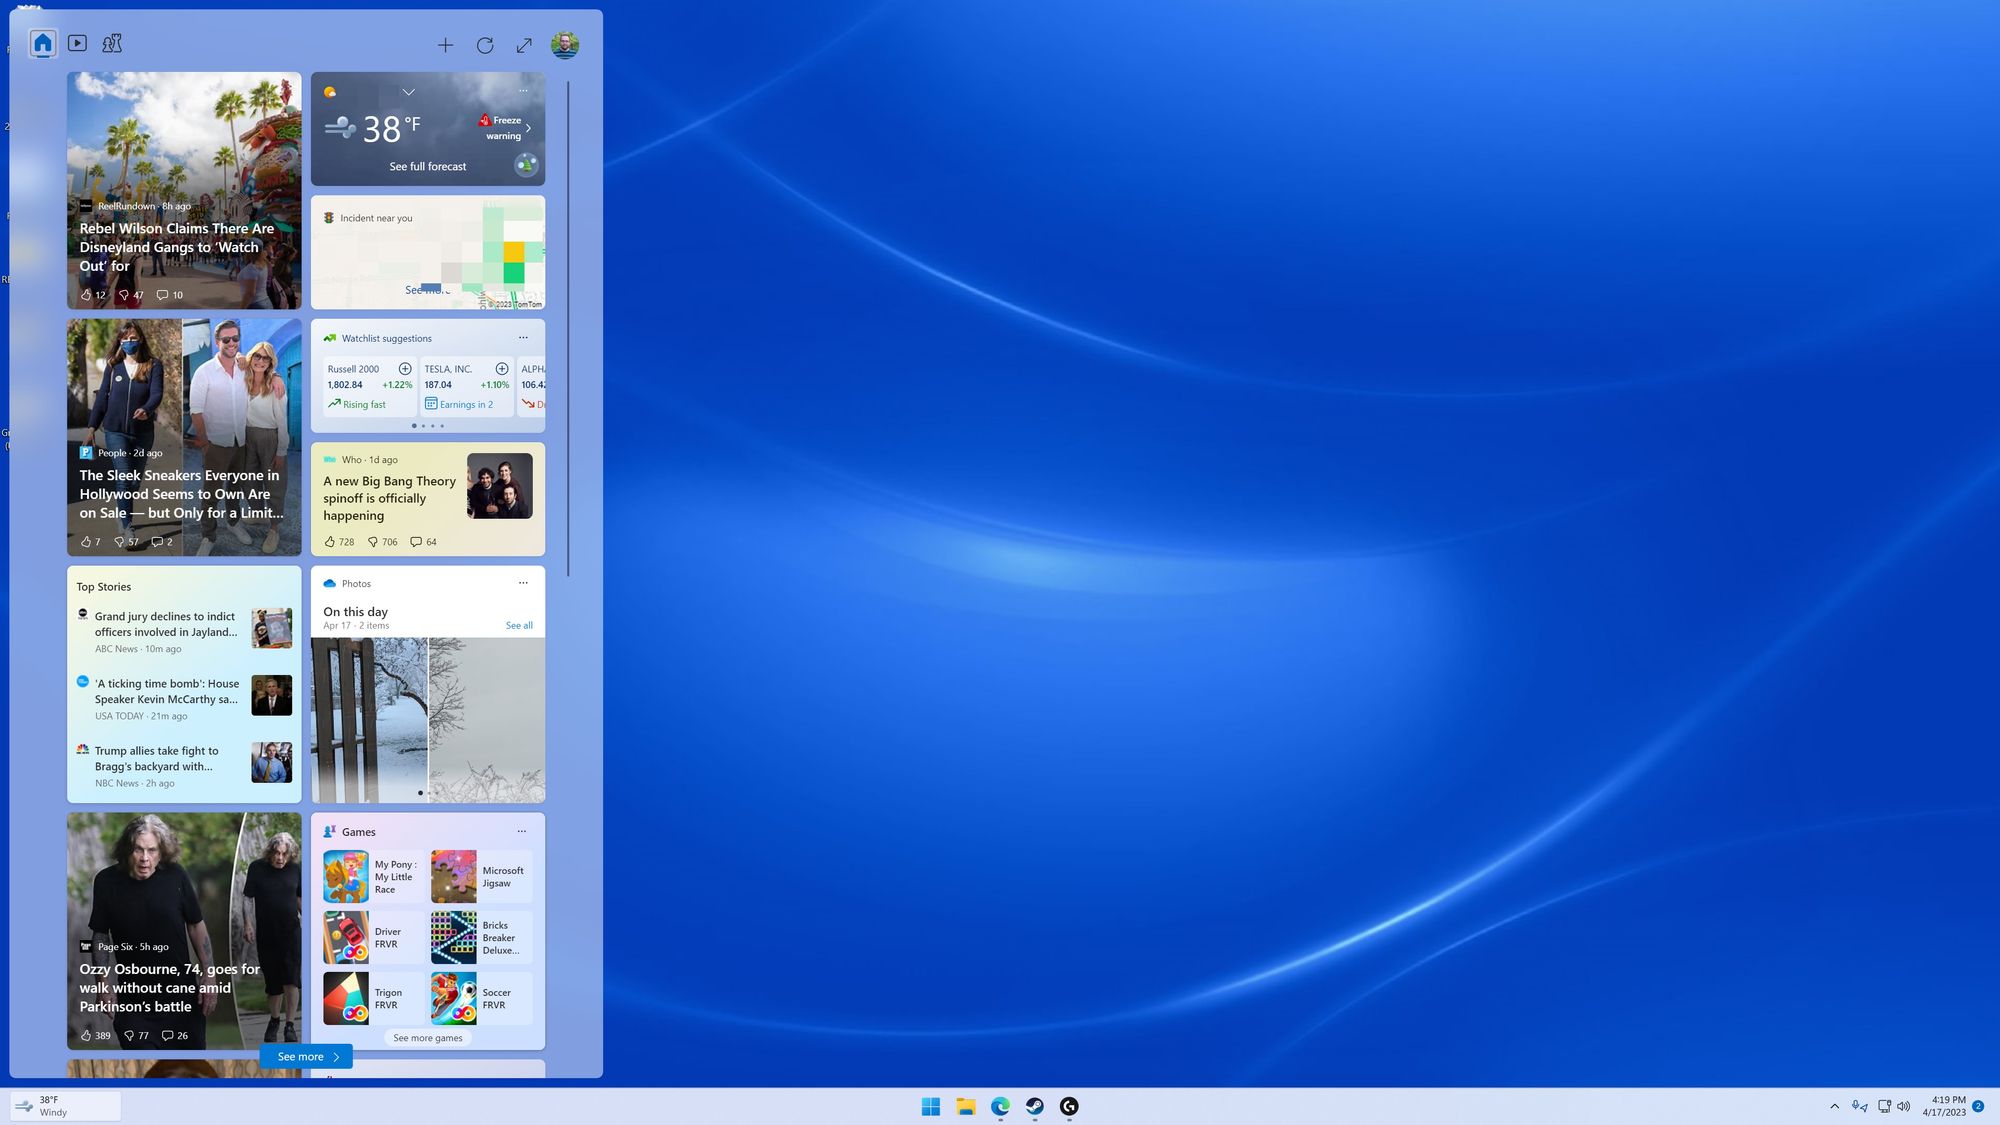Image resolution: width=2000 pixels, height=1125 pixels.
Task: Add Russell 2000 to watchlist
Action: [405, 369]
